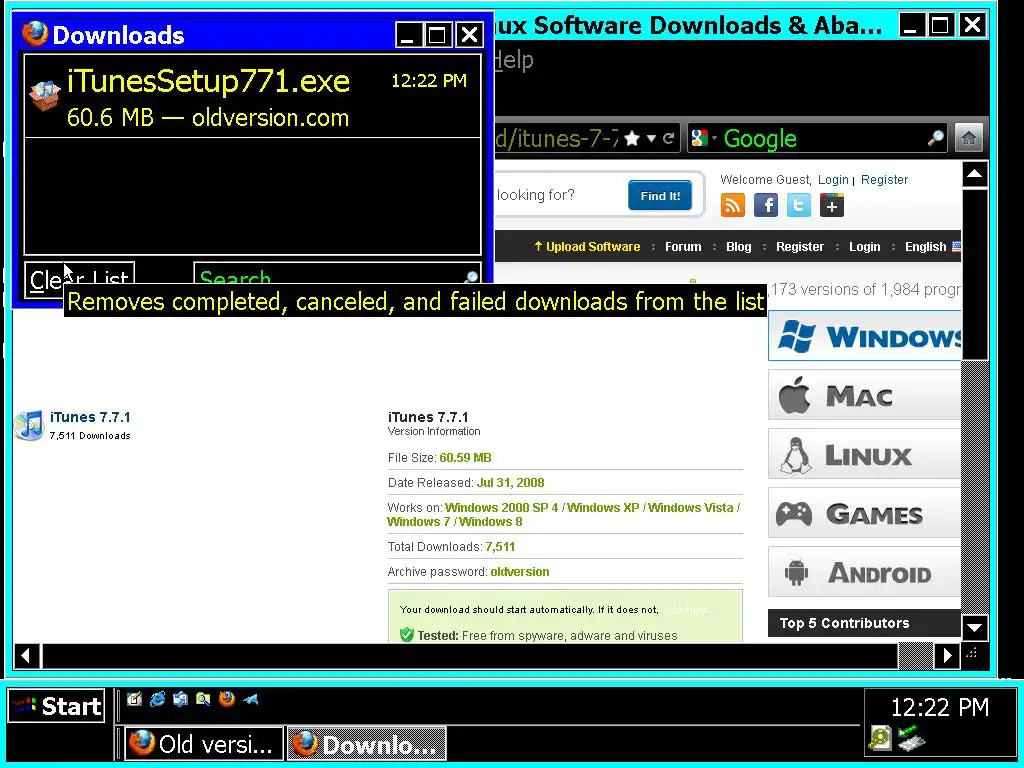This screenshot has width=1024, height=768.
Task: Select the Linux software category banner
Action: point(865,454)
